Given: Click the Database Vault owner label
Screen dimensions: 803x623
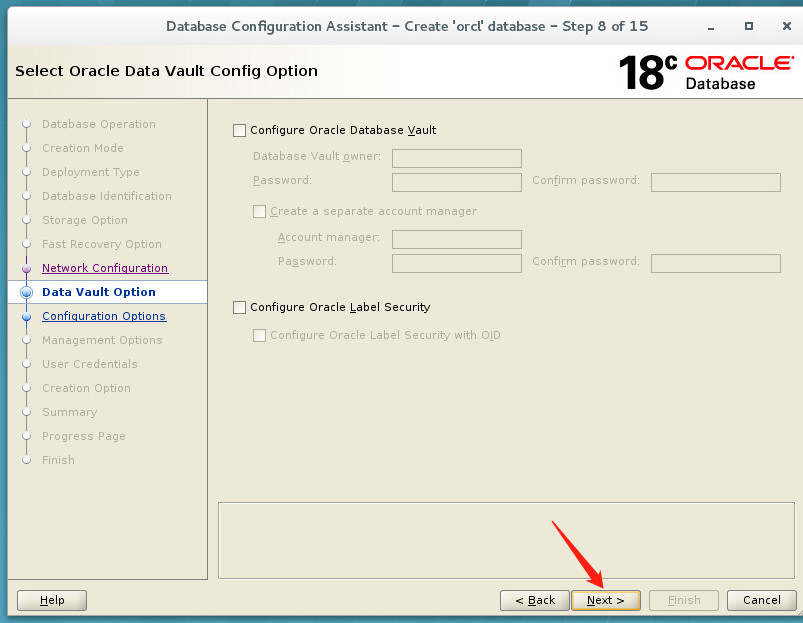Looking at the screenshot, I should coord(317,156).
